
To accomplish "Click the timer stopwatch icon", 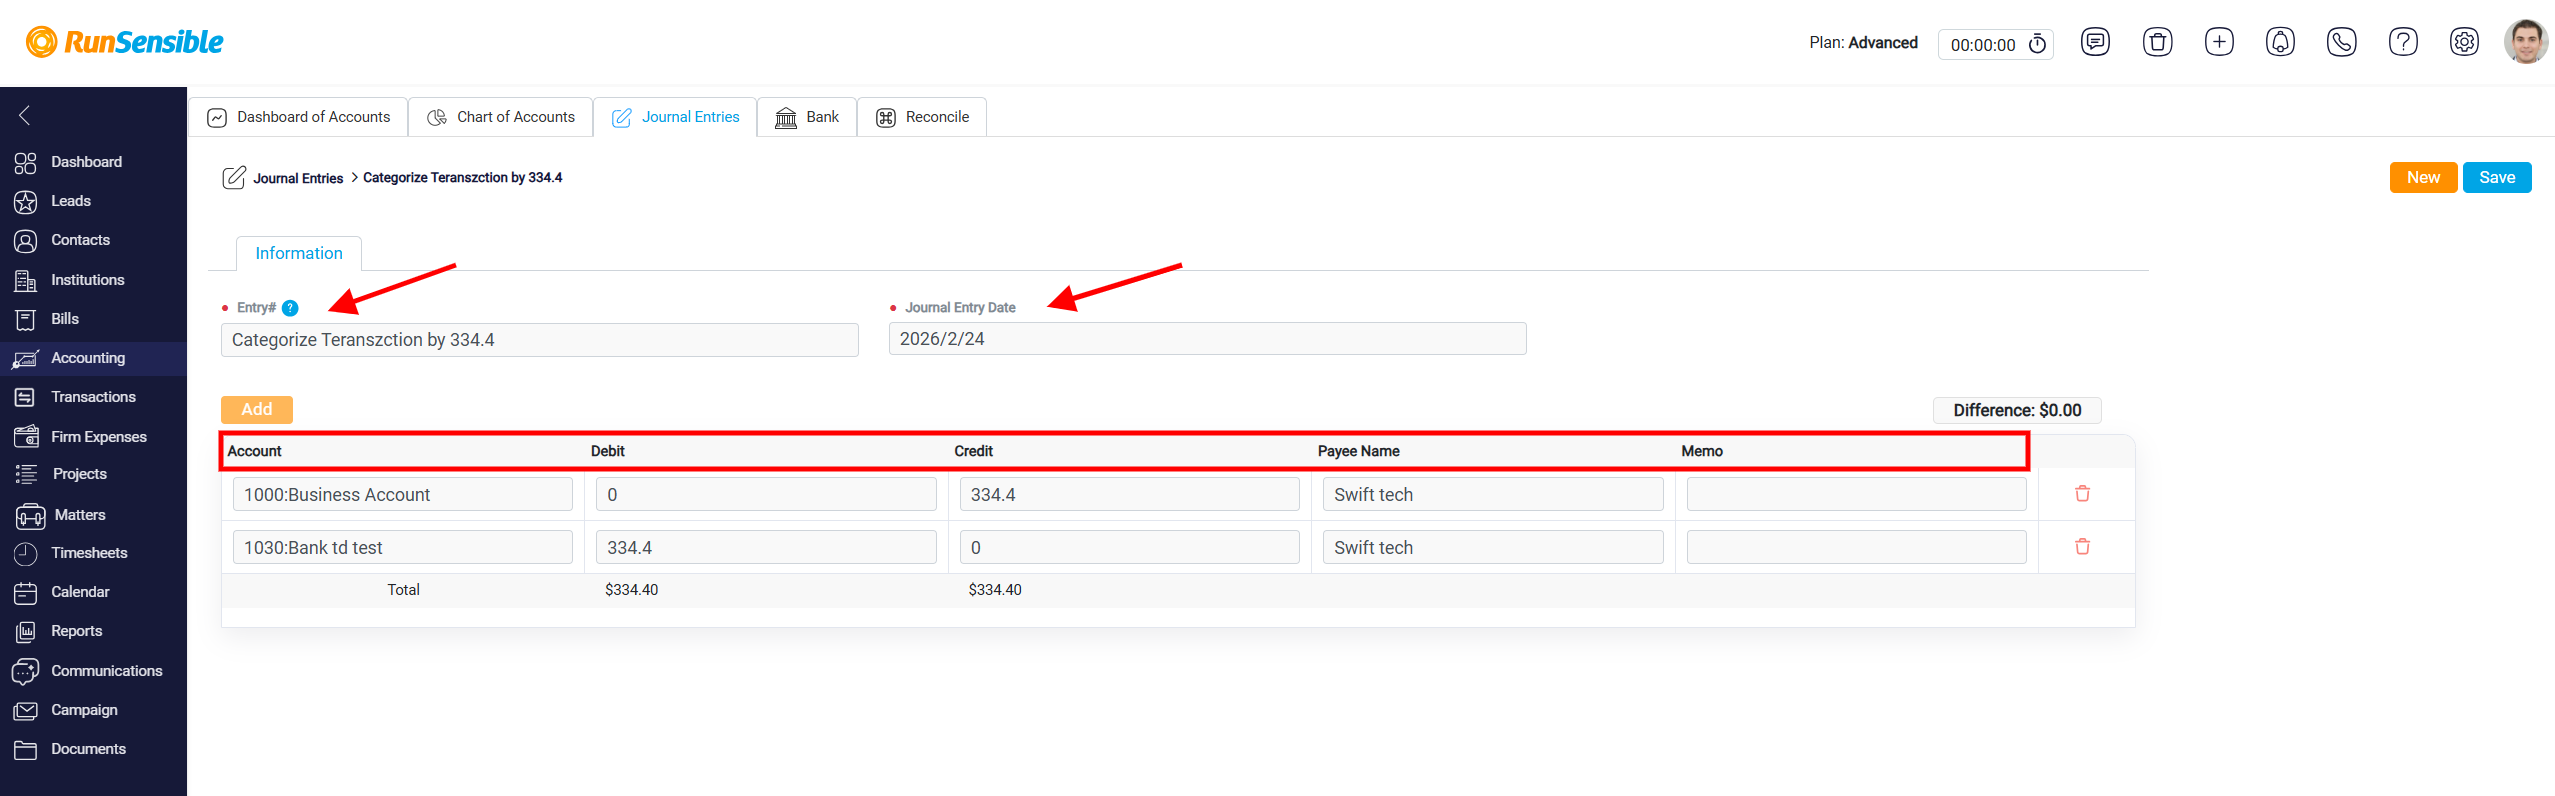I will 2037,44.
